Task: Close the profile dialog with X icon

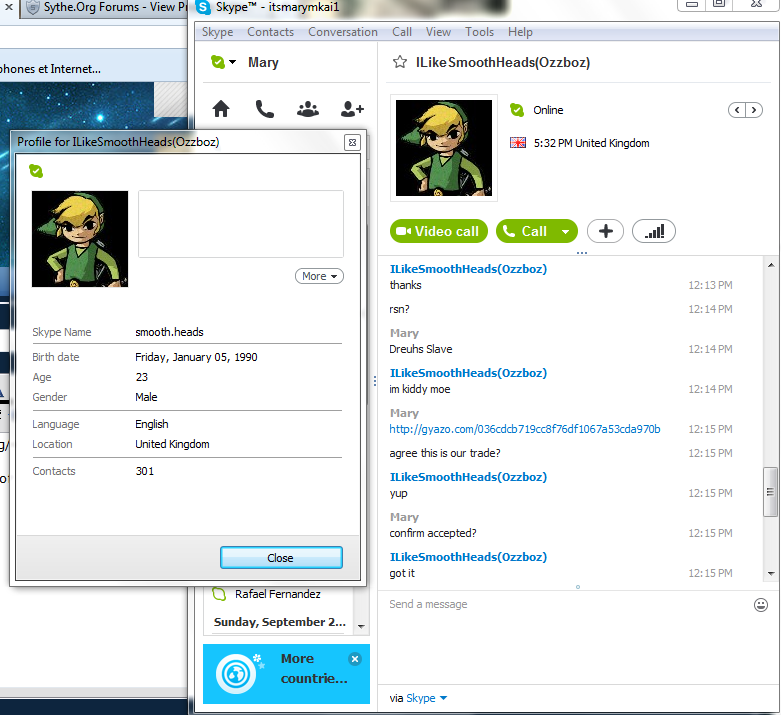Action: [352, 143]
